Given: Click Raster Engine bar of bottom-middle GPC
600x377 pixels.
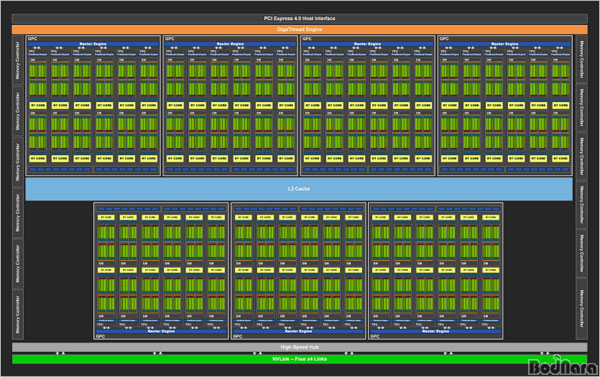Looking at the screenshot, I should click(x=298, y=331).
